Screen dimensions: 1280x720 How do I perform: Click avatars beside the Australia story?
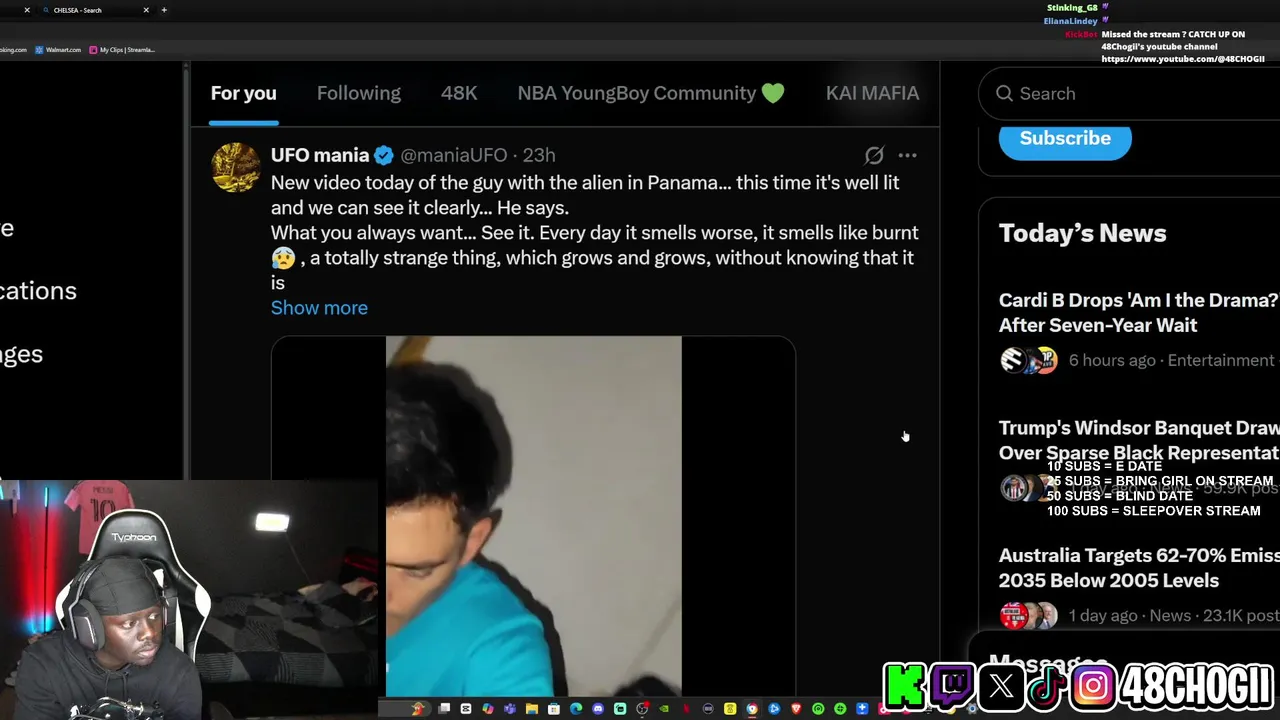tap(1029, 615)
